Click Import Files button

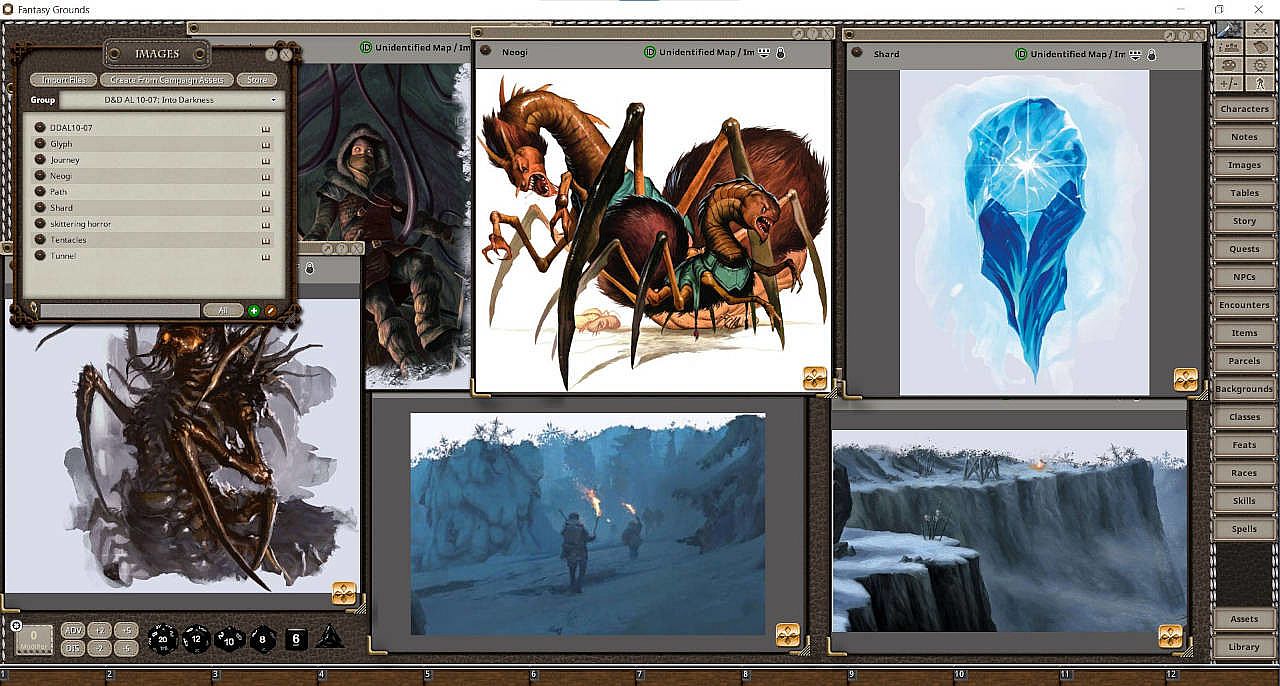[63, 80]
